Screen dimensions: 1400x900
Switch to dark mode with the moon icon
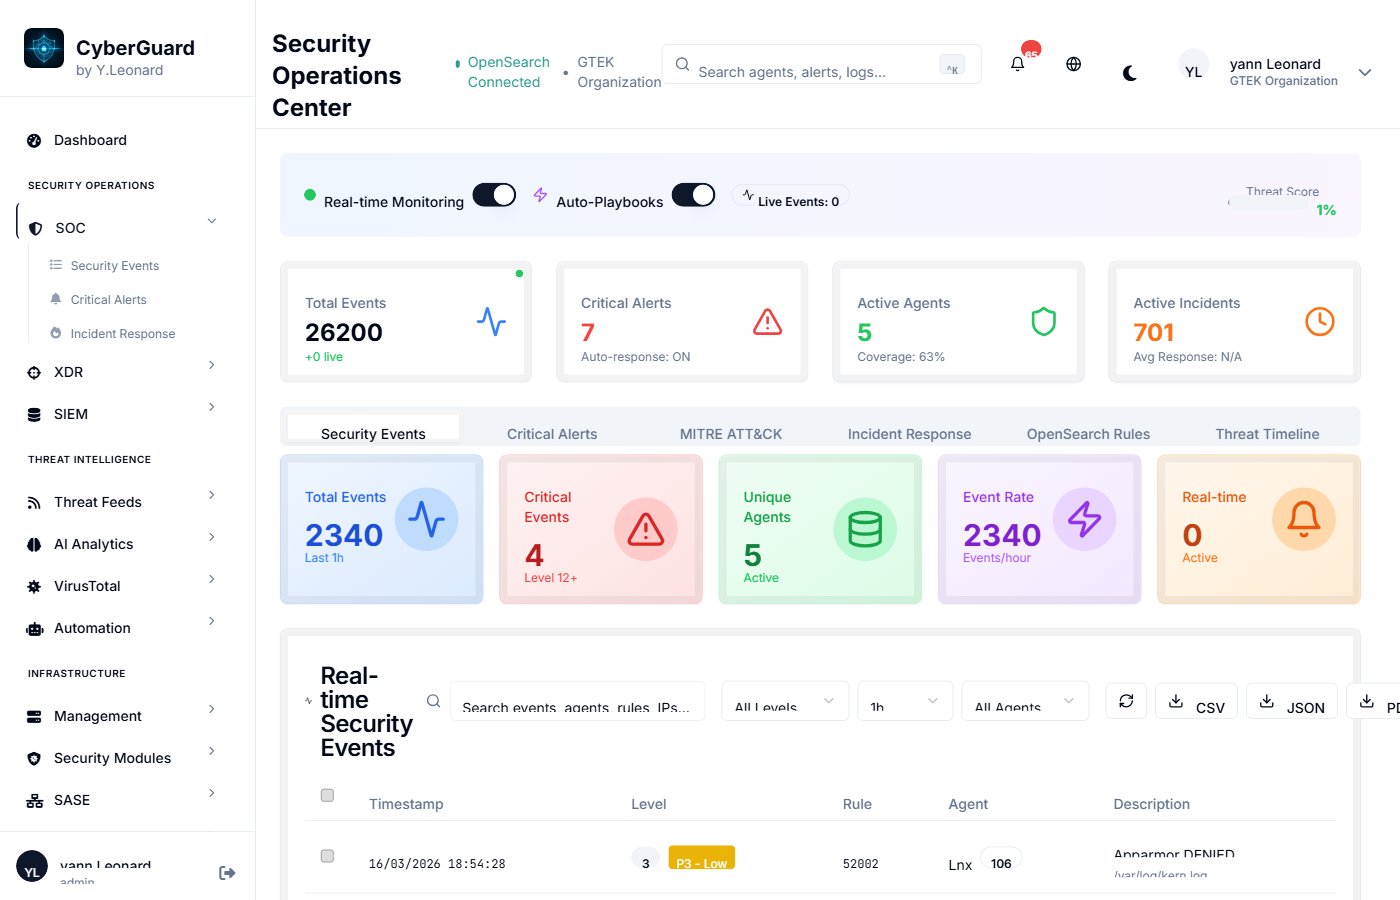1130,73
